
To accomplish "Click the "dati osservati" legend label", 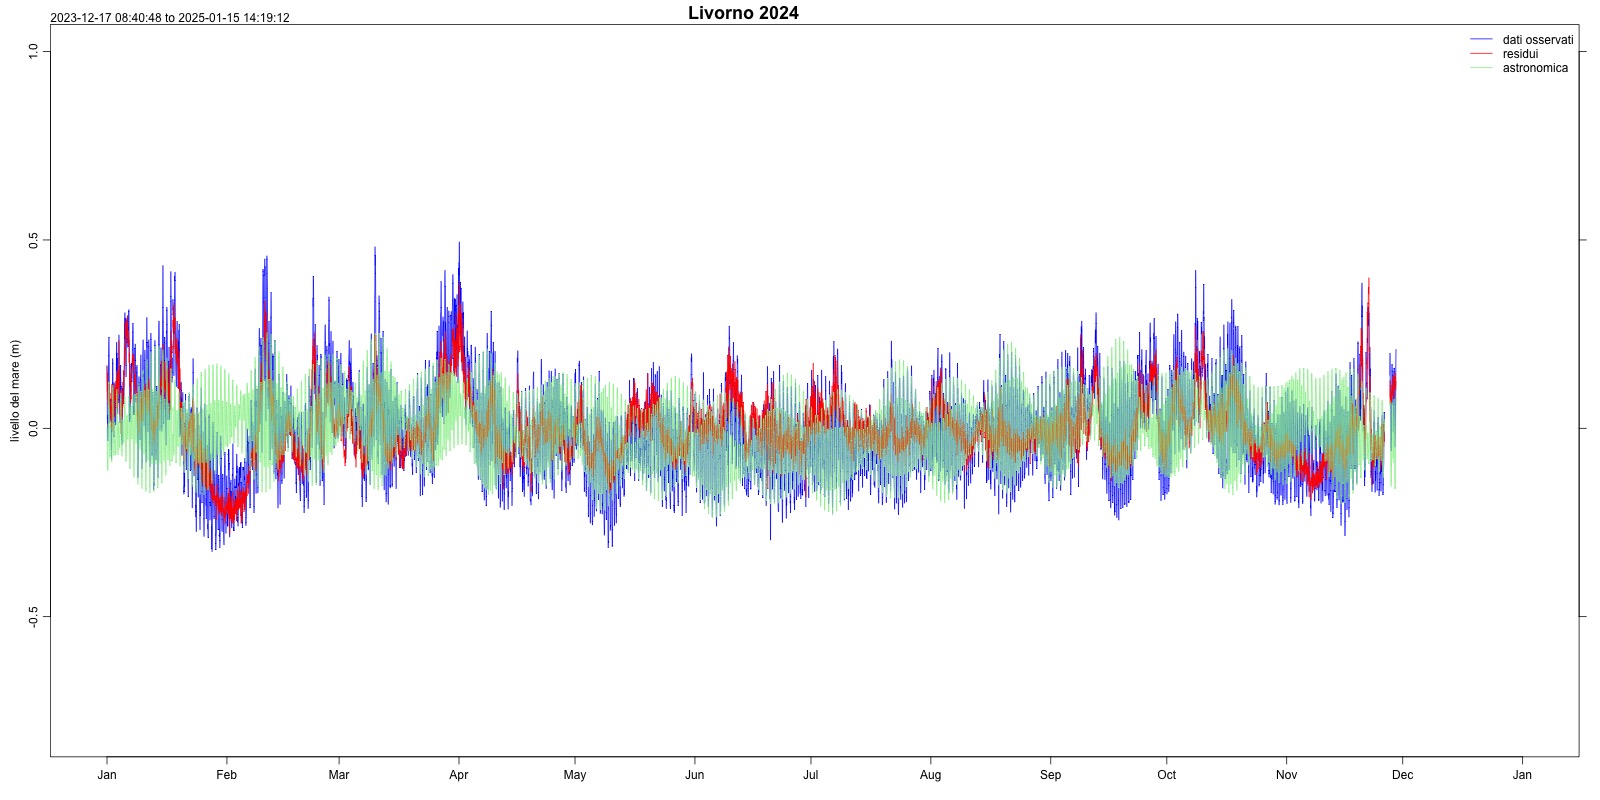I will click(x=1537, y=40).
